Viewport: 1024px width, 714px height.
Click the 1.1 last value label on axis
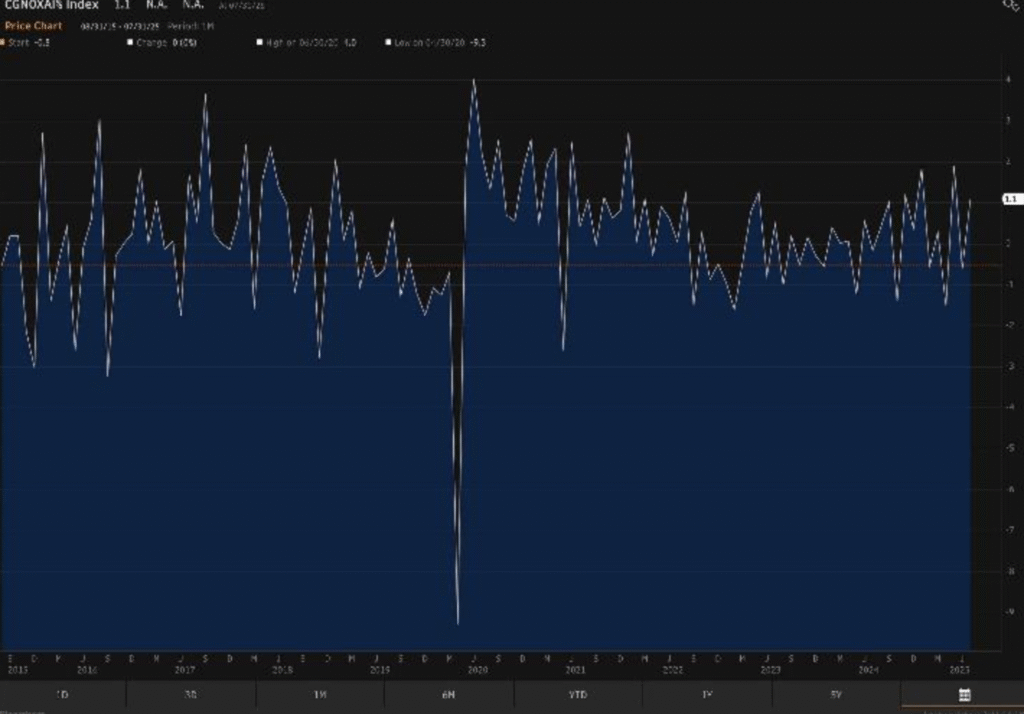tap(1010, 199)
